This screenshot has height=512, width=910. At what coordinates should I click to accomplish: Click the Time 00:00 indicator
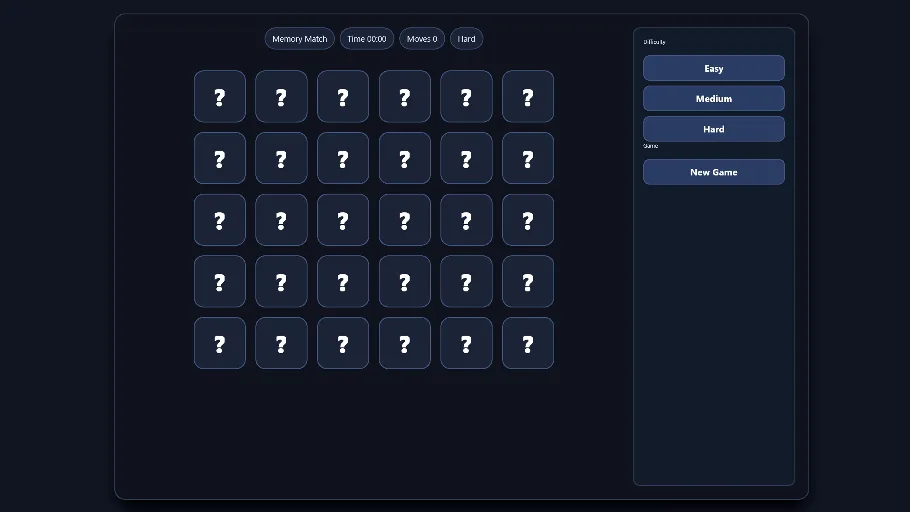click(x=367, y=39)
